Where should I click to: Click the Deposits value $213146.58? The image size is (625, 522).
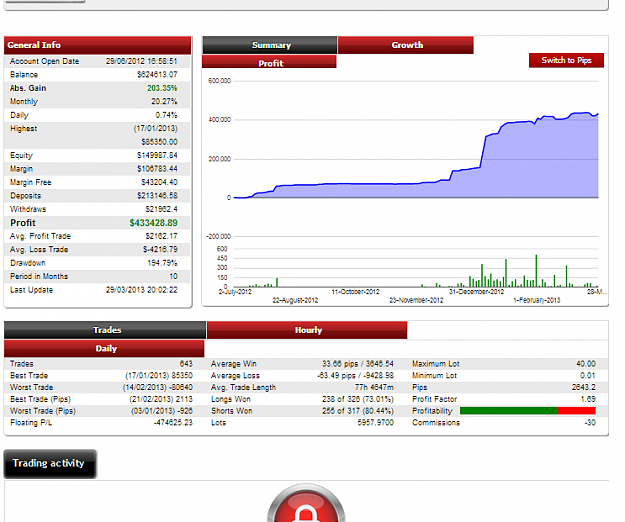tap(157, 196)
